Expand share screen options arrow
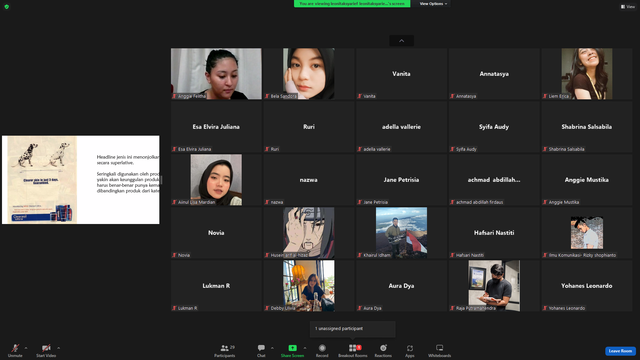This screenshot has height=360, width=640. coord(304,348)
